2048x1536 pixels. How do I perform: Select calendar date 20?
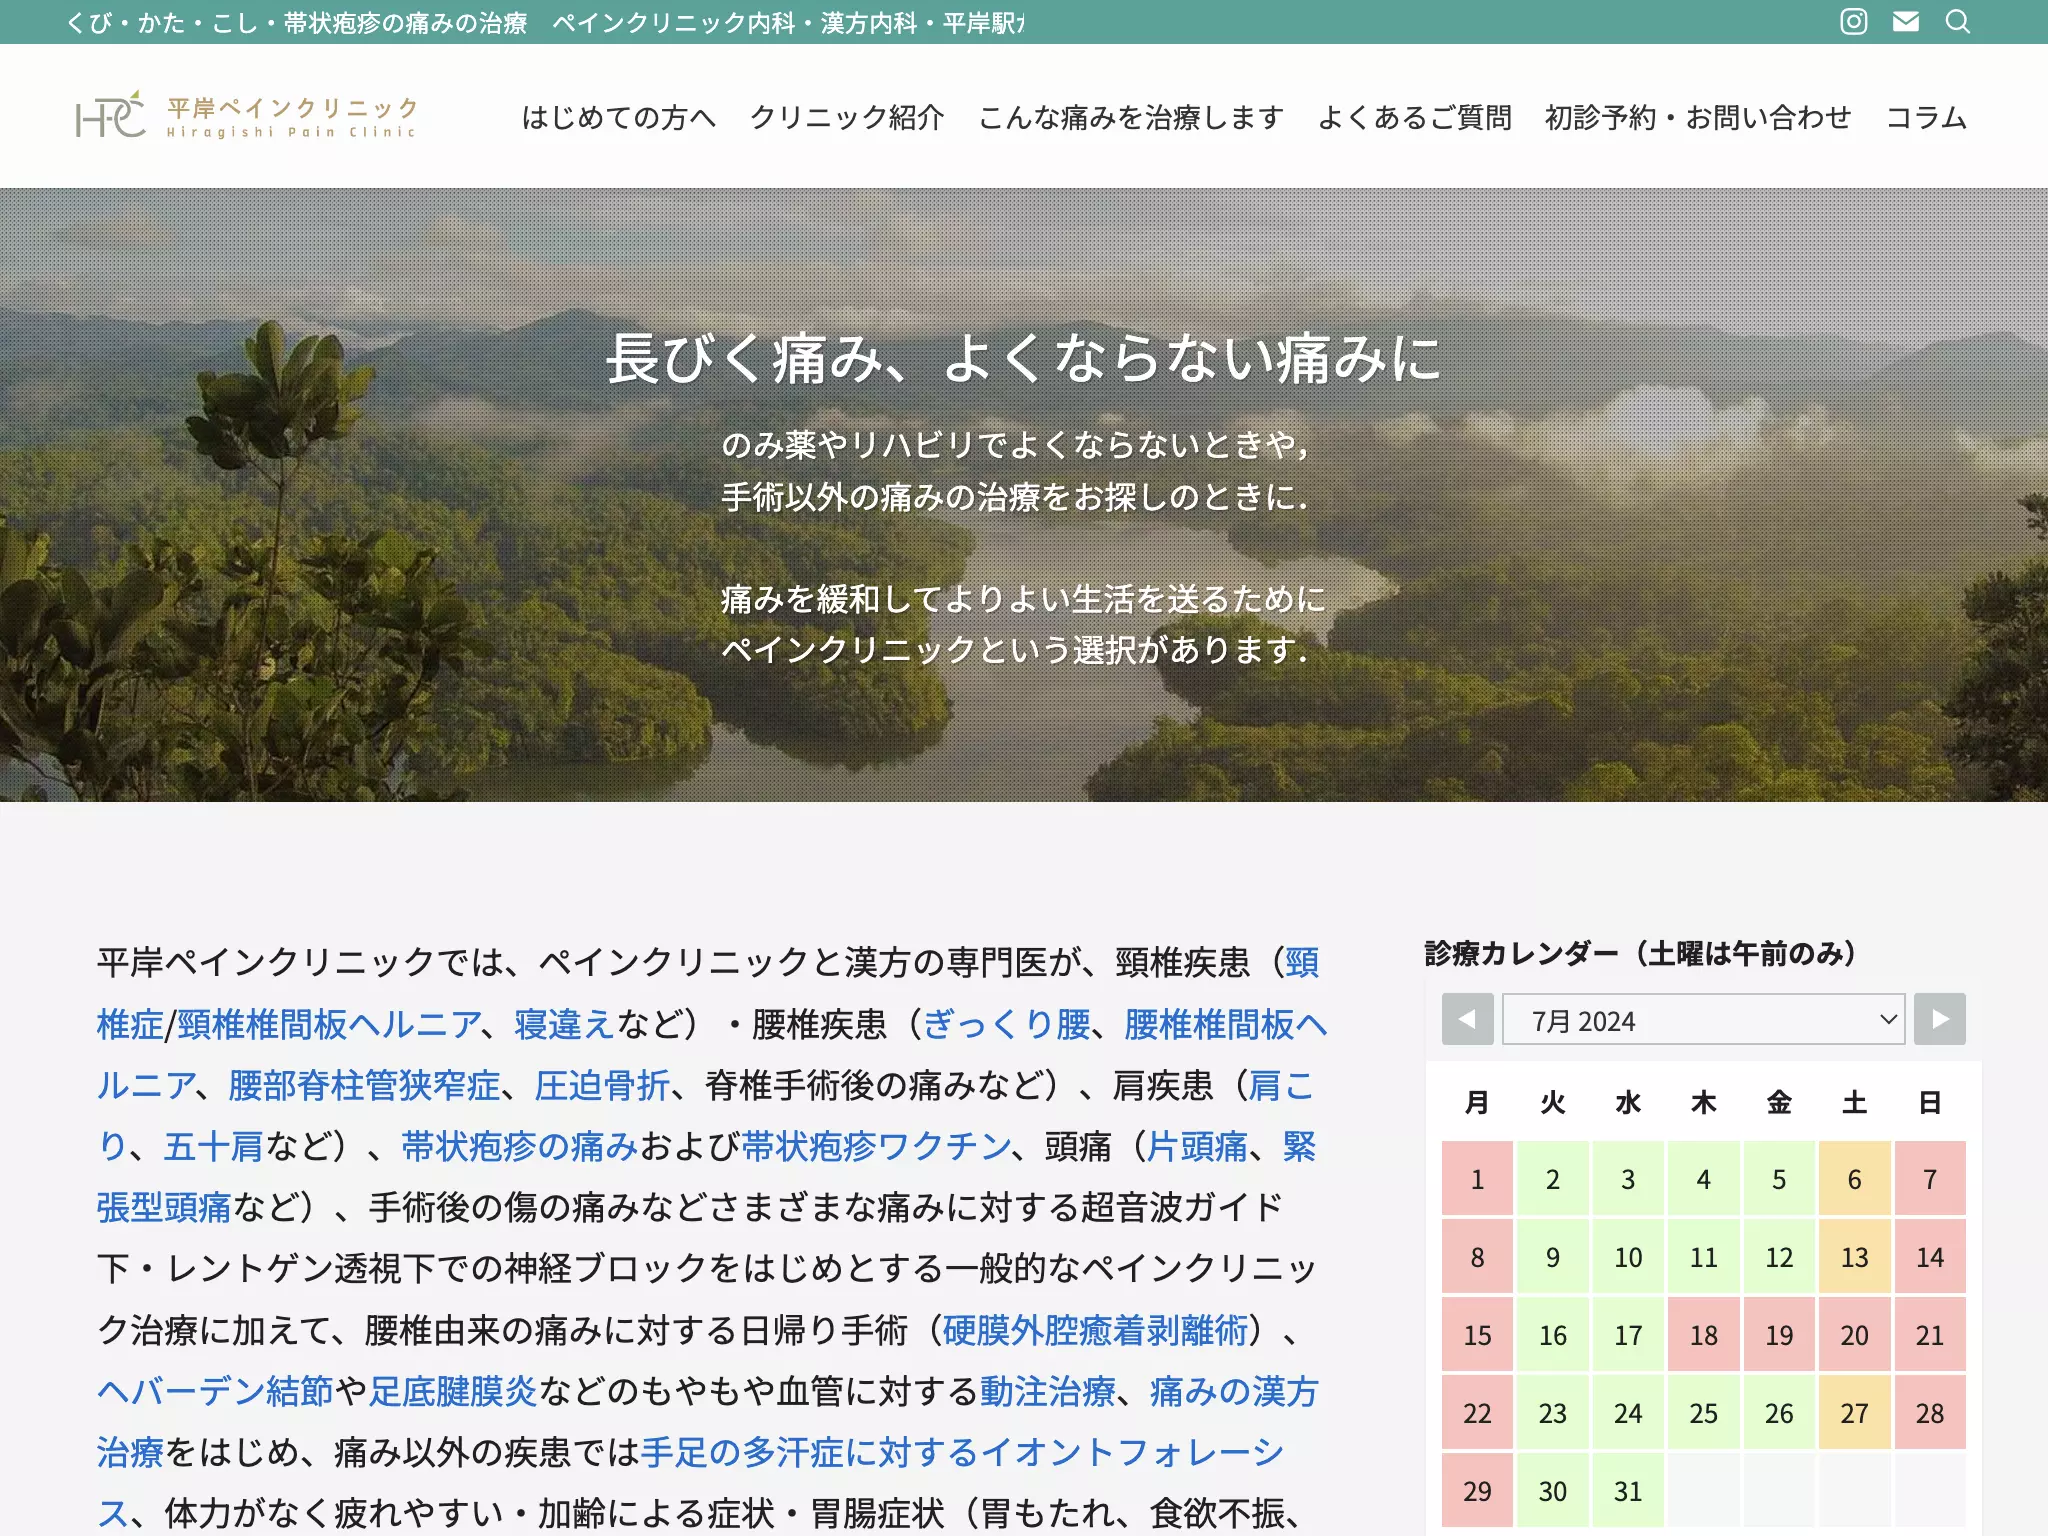(1854, 1335)
